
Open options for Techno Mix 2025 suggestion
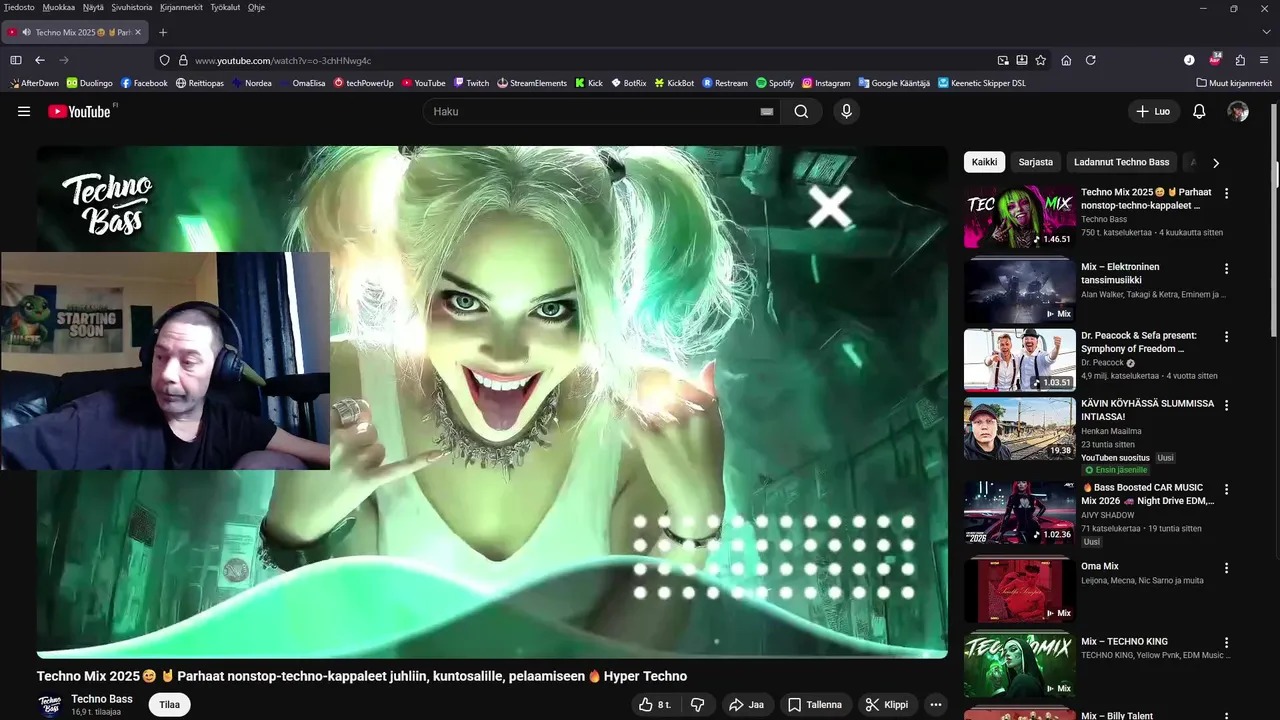[1227, 193]
